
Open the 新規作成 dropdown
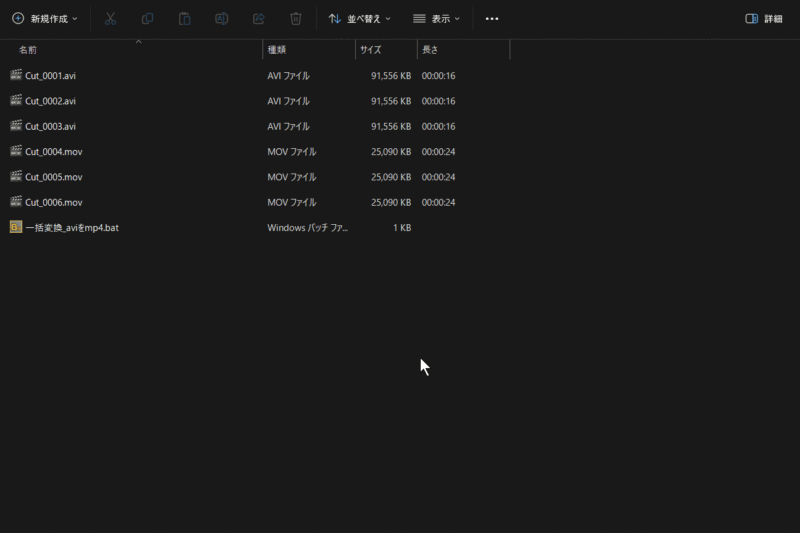(x=44, y=19)
